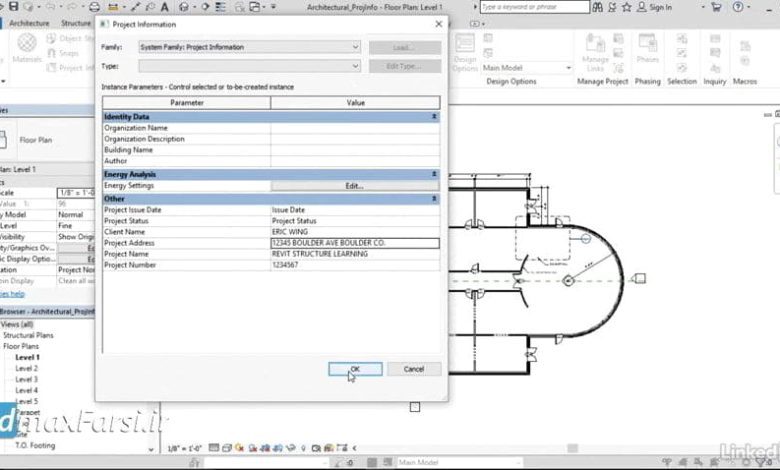Click the Print icon in Quick Access toolbar
780x470 pixels.
[94, 7]
